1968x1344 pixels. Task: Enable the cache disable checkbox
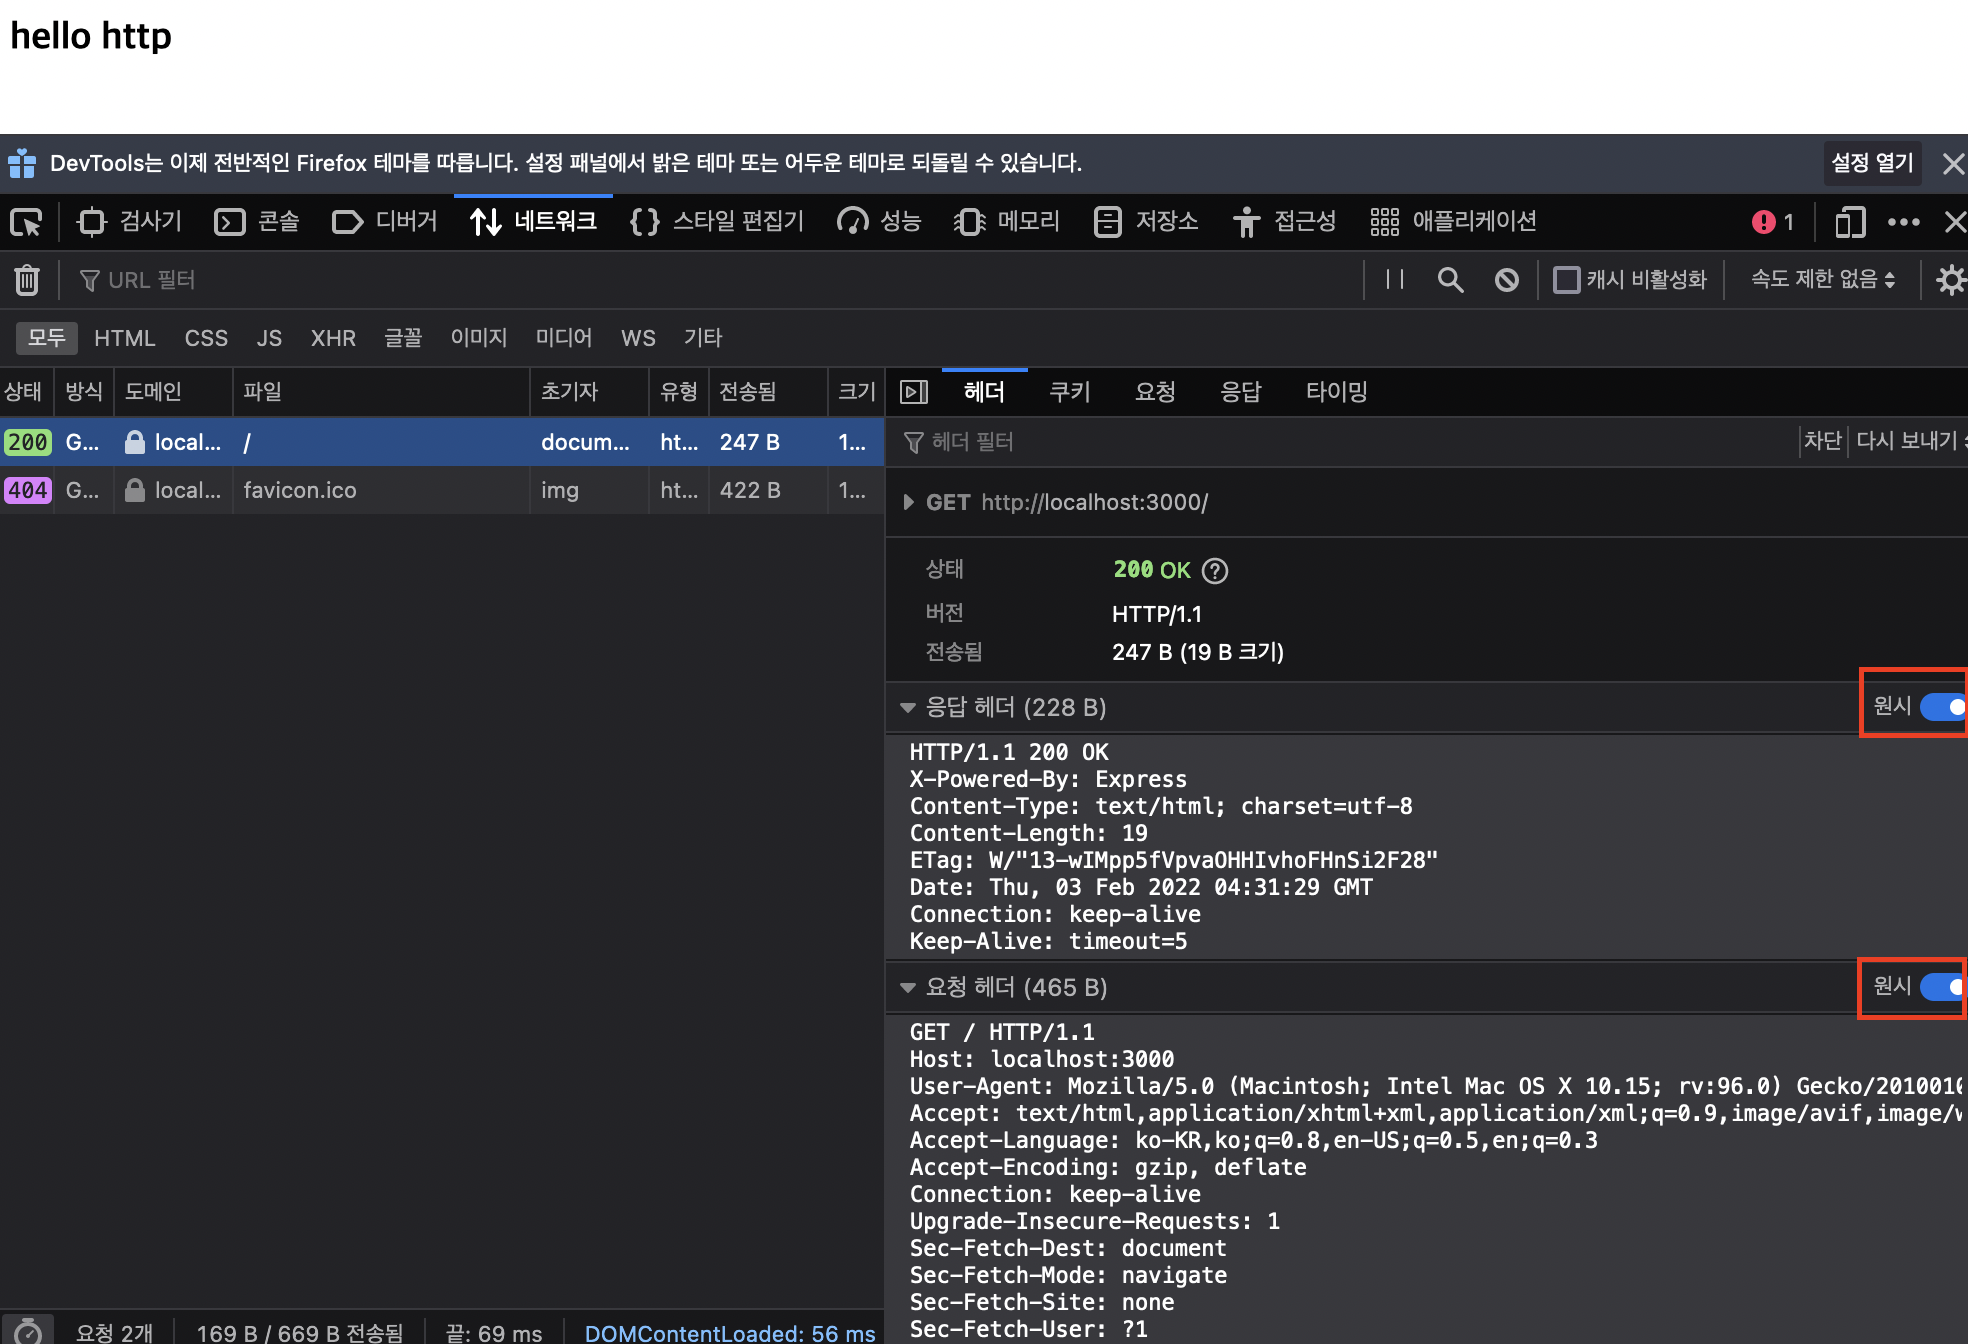[1566, 280]
